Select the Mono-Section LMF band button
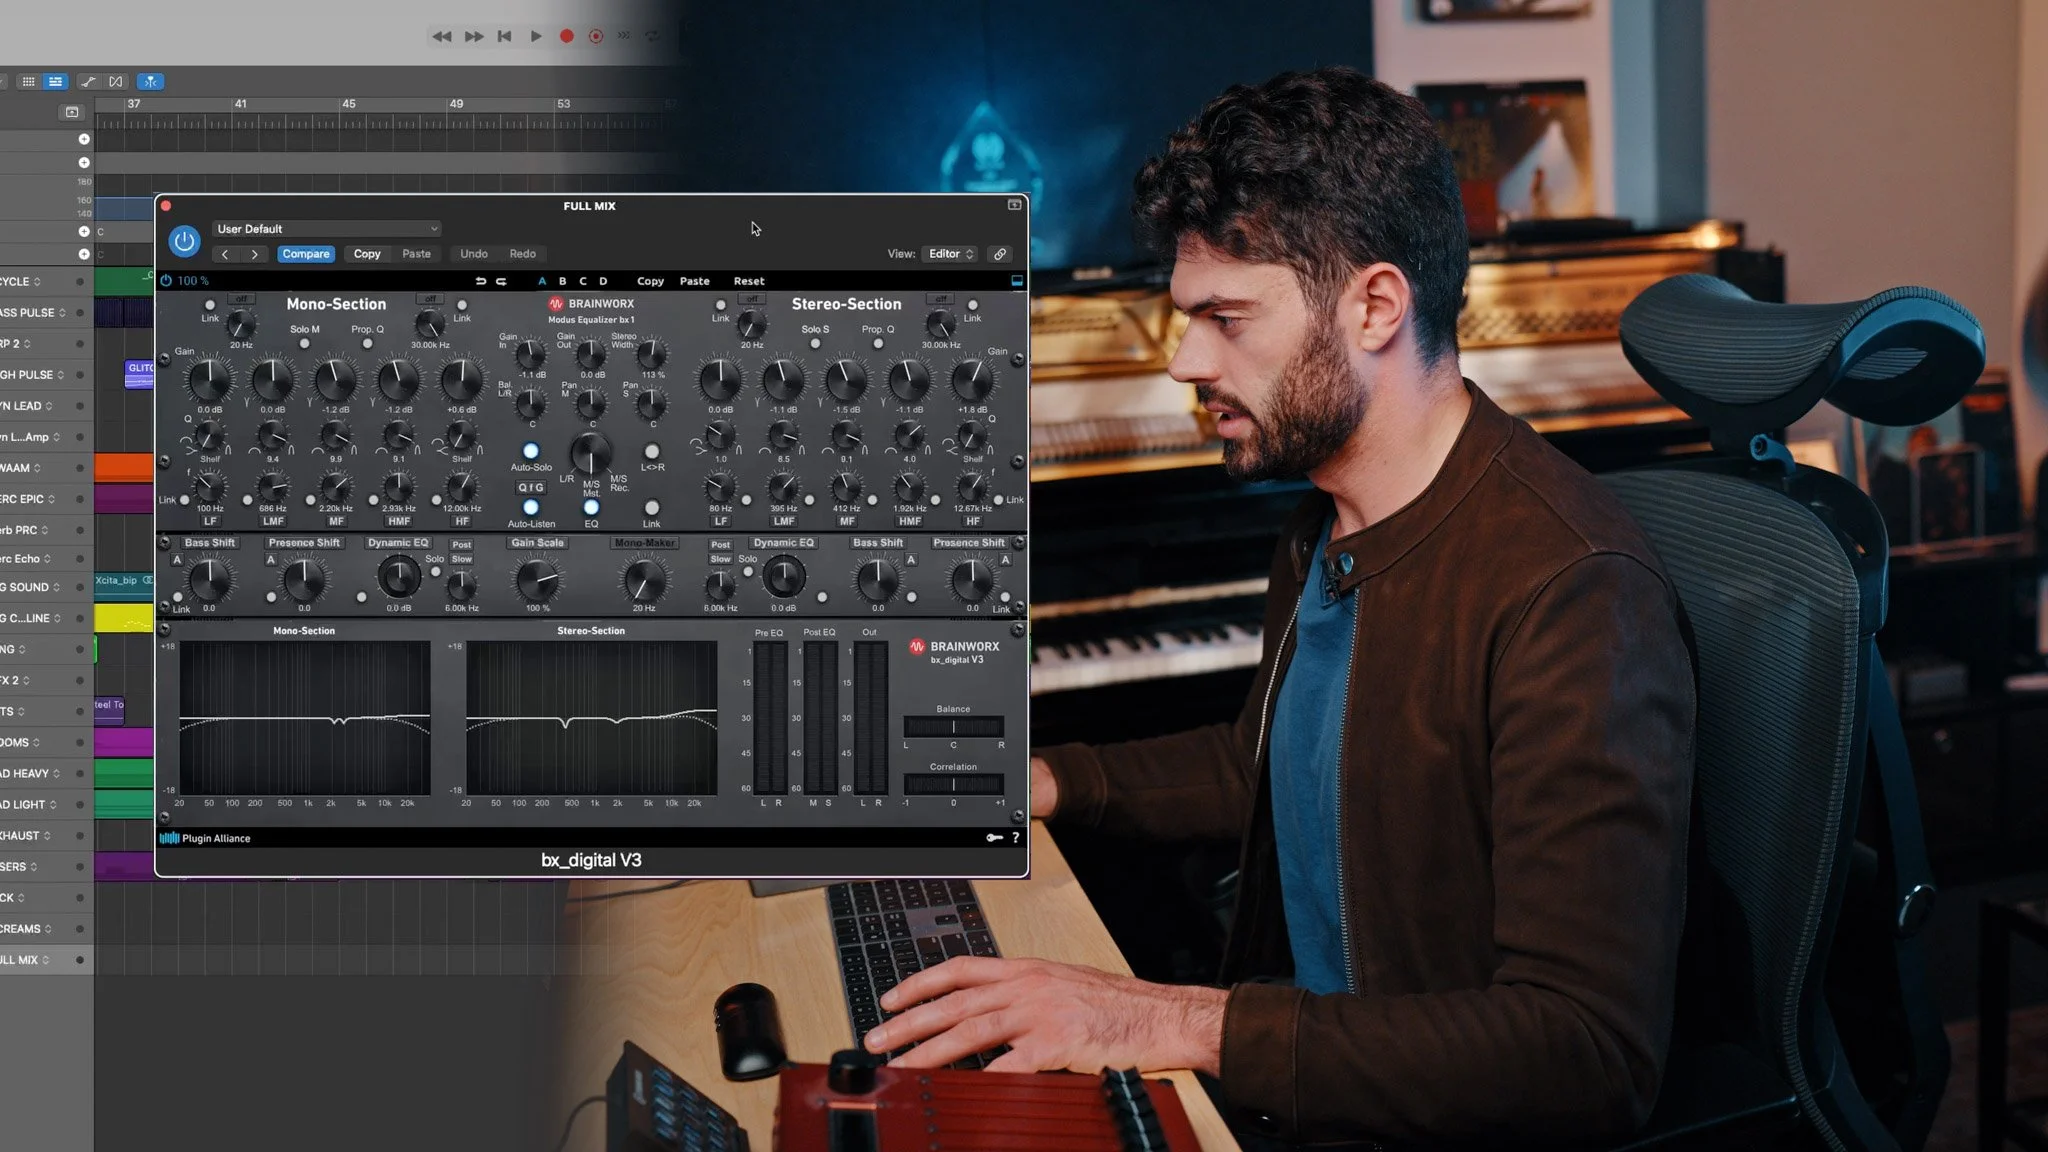The image size is (2048, 1152). [273, 521]
